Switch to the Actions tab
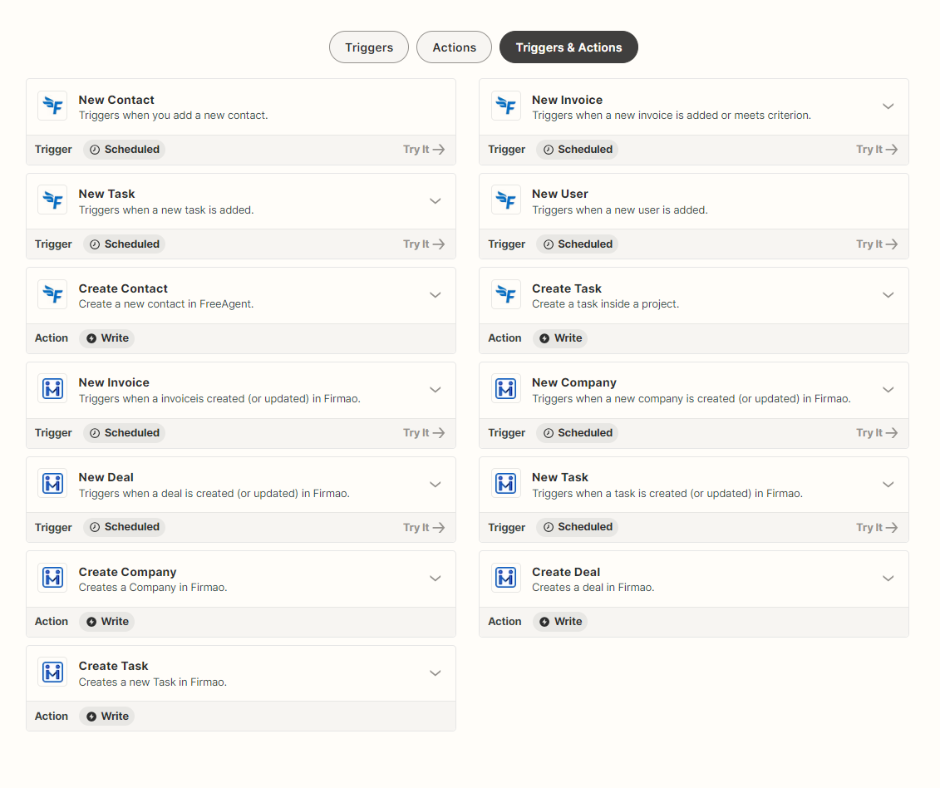Viewport: 940px width, 788px height. 454,47
